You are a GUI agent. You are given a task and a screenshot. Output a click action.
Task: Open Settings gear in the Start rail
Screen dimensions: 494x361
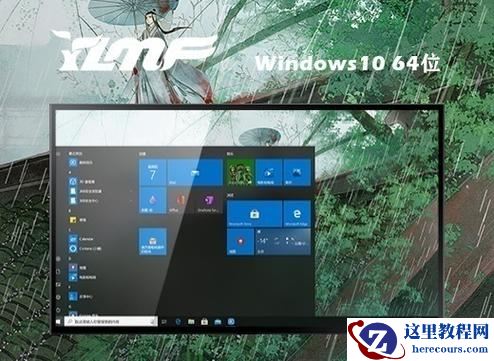point(58,297)
